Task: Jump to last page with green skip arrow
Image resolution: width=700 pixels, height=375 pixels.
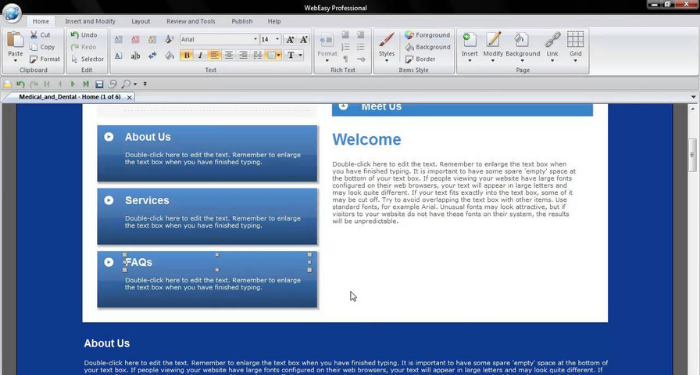Action: (x=86, y=83)
